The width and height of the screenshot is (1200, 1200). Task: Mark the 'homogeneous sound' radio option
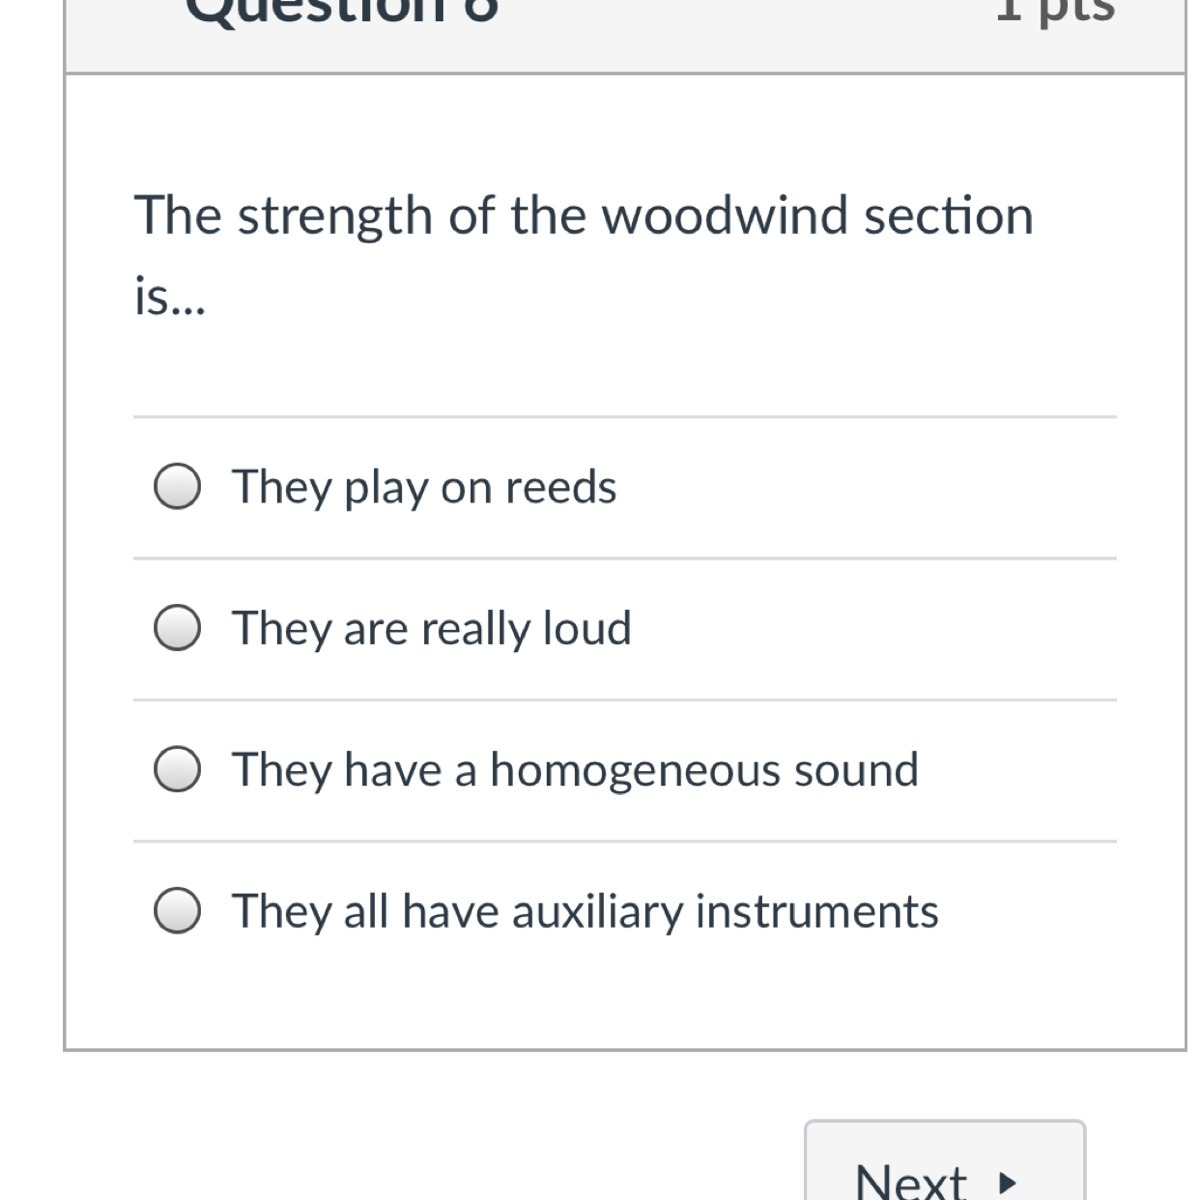tap(178, 770)
